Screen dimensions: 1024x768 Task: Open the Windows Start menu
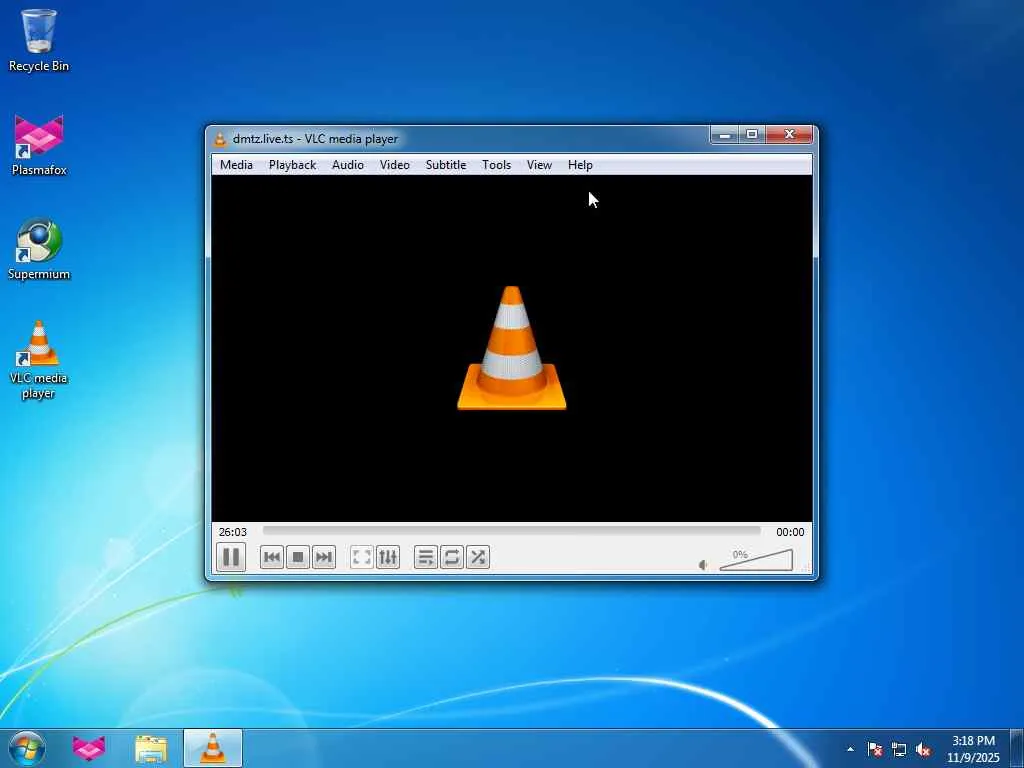(27, 748)
